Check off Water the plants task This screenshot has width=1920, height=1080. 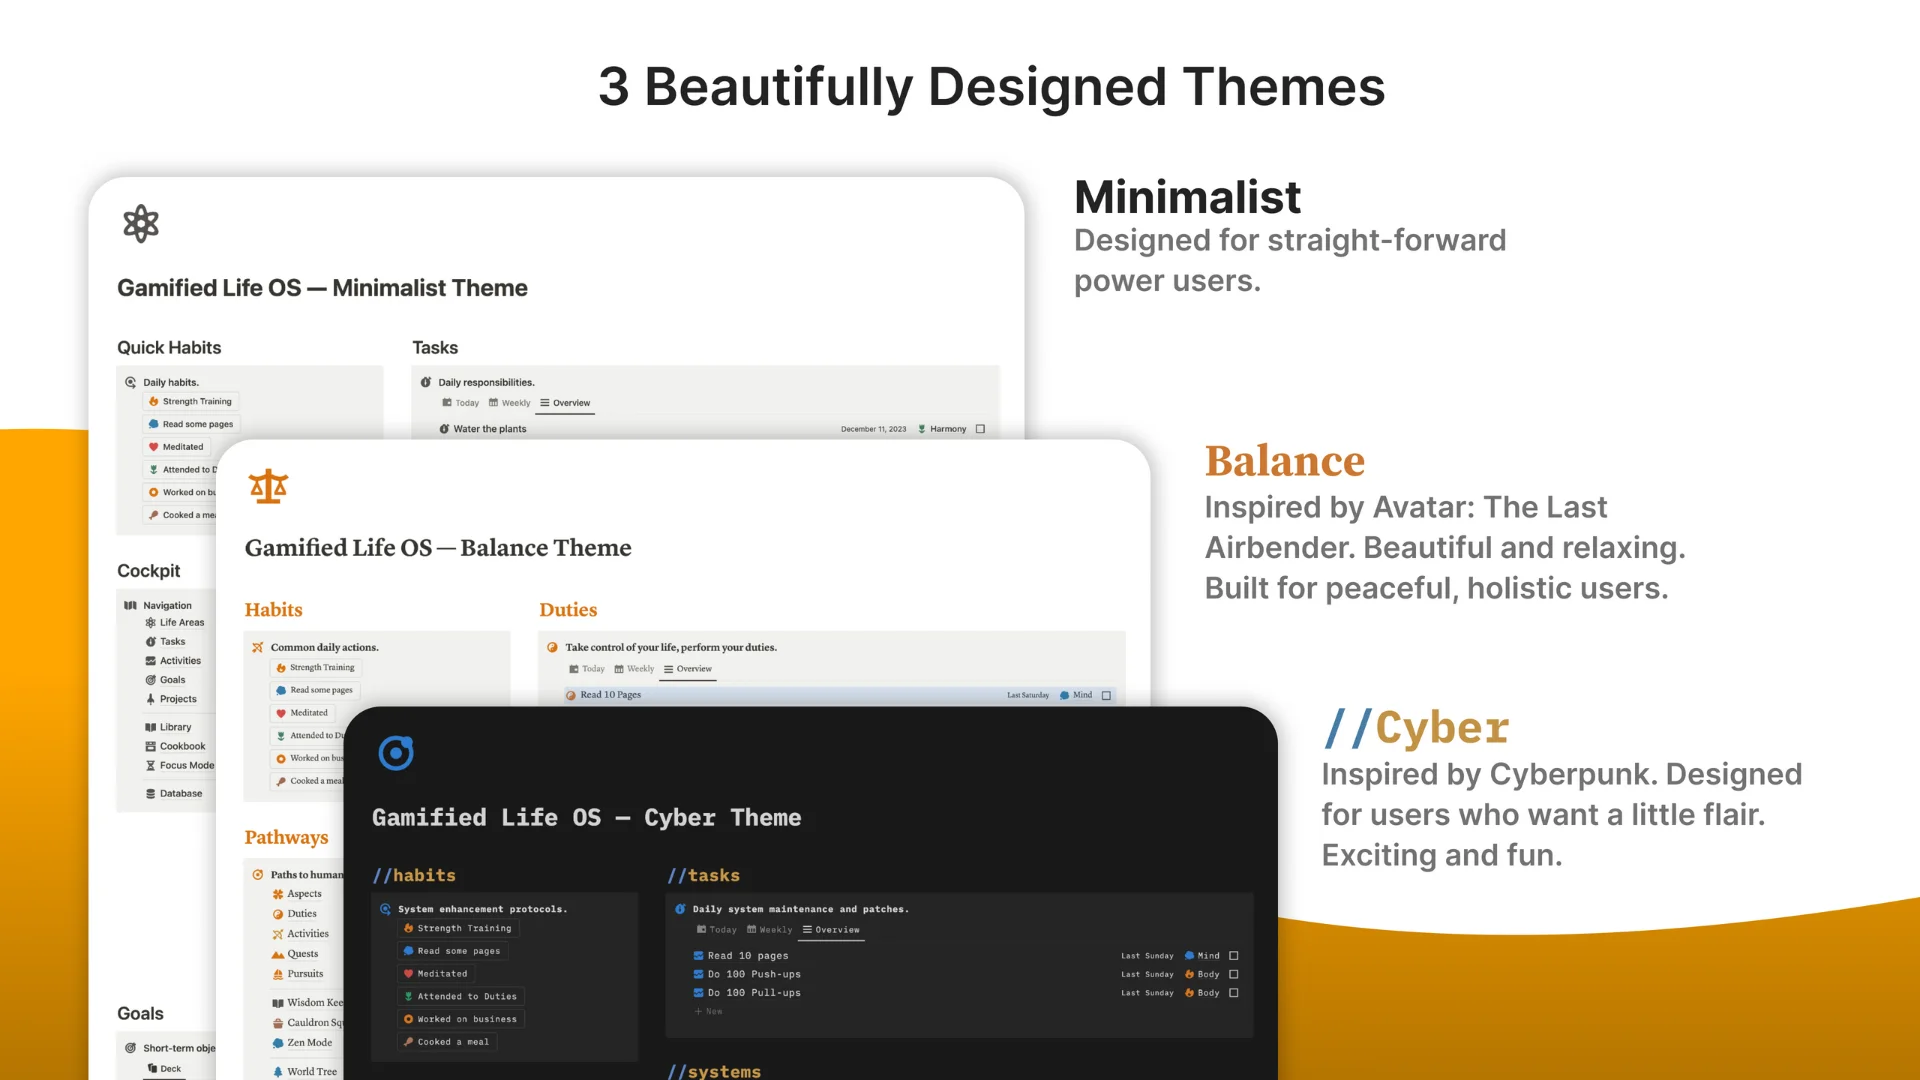980,429
